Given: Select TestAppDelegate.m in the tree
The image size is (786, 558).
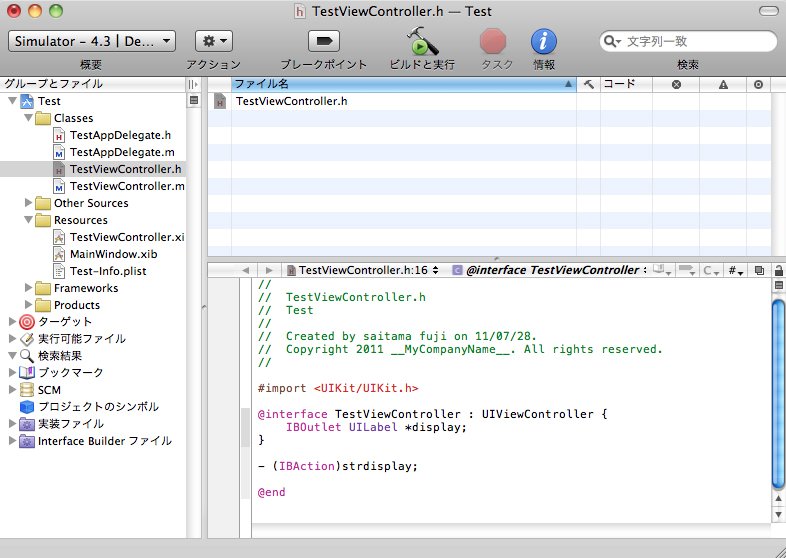Looking at the screenshot, I should [x=122, y=152].
